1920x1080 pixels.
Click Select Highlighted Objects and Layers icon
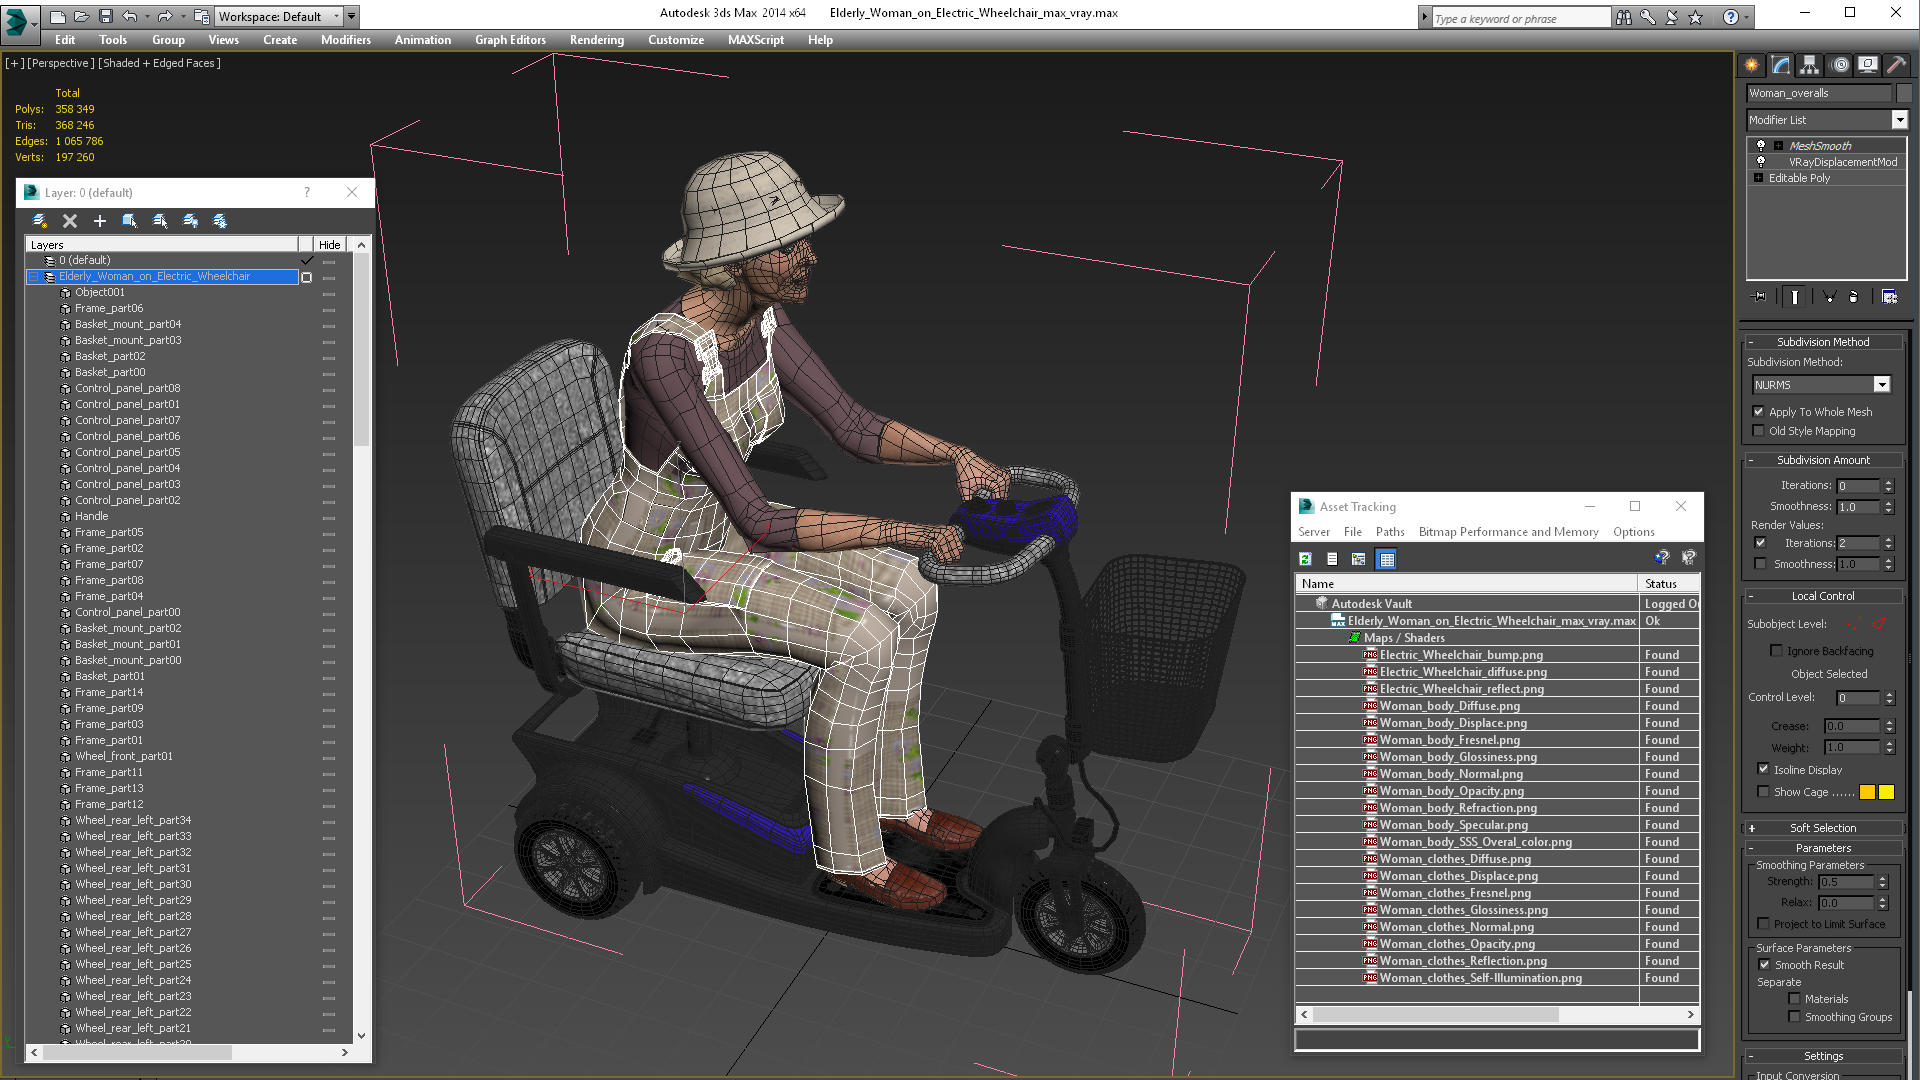130,221
